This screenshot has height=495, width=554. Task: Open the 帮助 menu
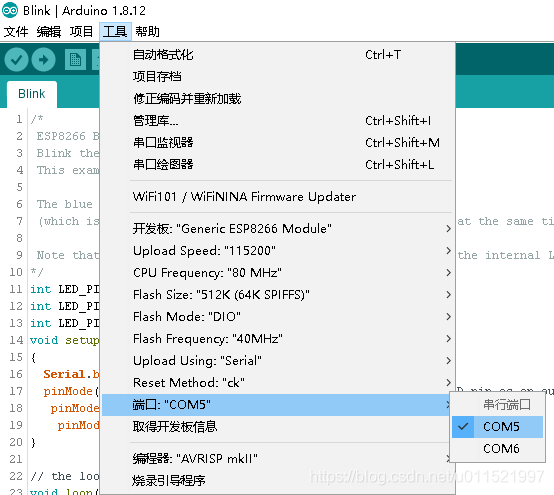148,31
